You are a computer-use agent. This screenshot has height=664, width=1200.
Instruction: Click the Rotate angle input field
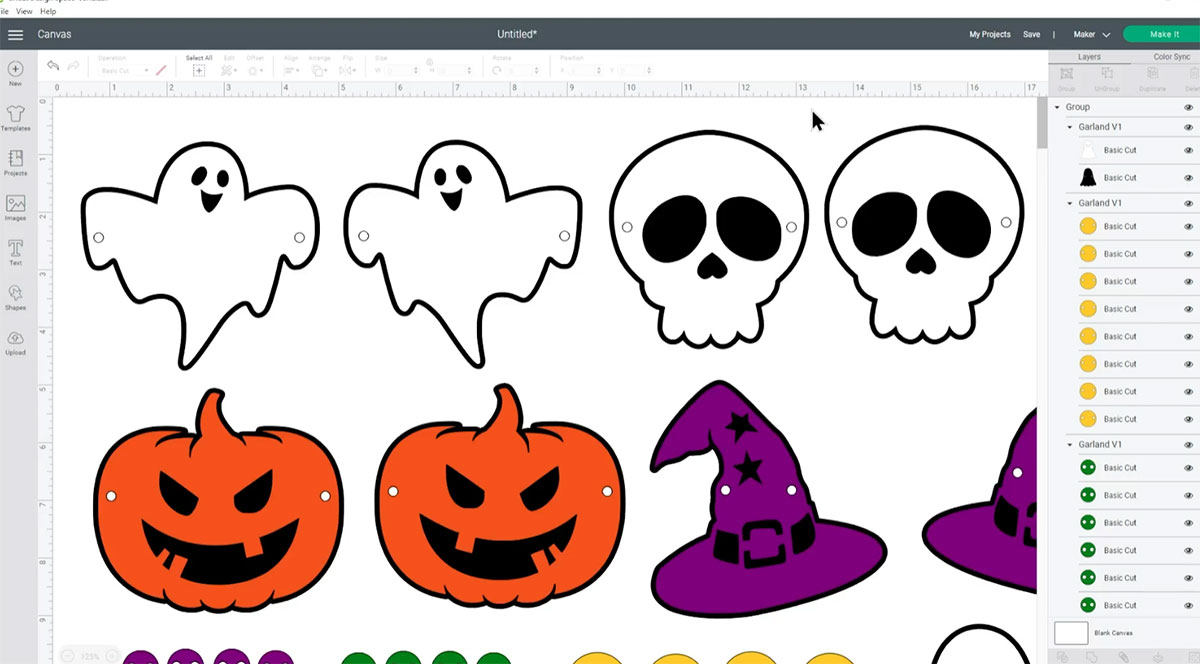click(525, 71)
